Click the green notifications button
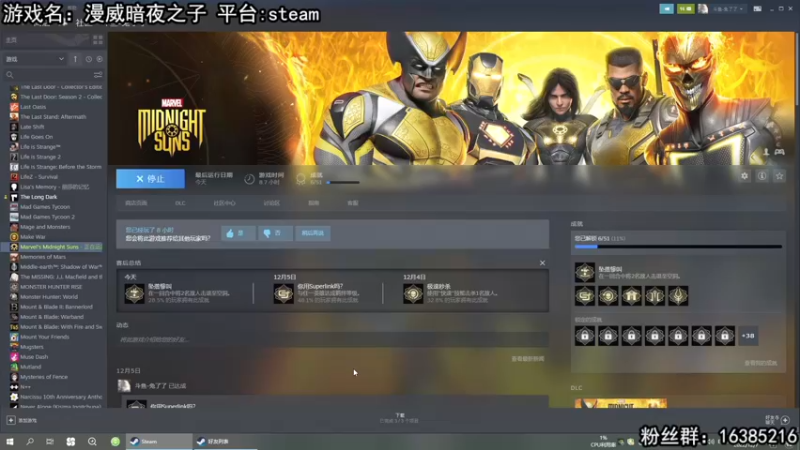Viewport: 800px width, 450px height. 685,9
